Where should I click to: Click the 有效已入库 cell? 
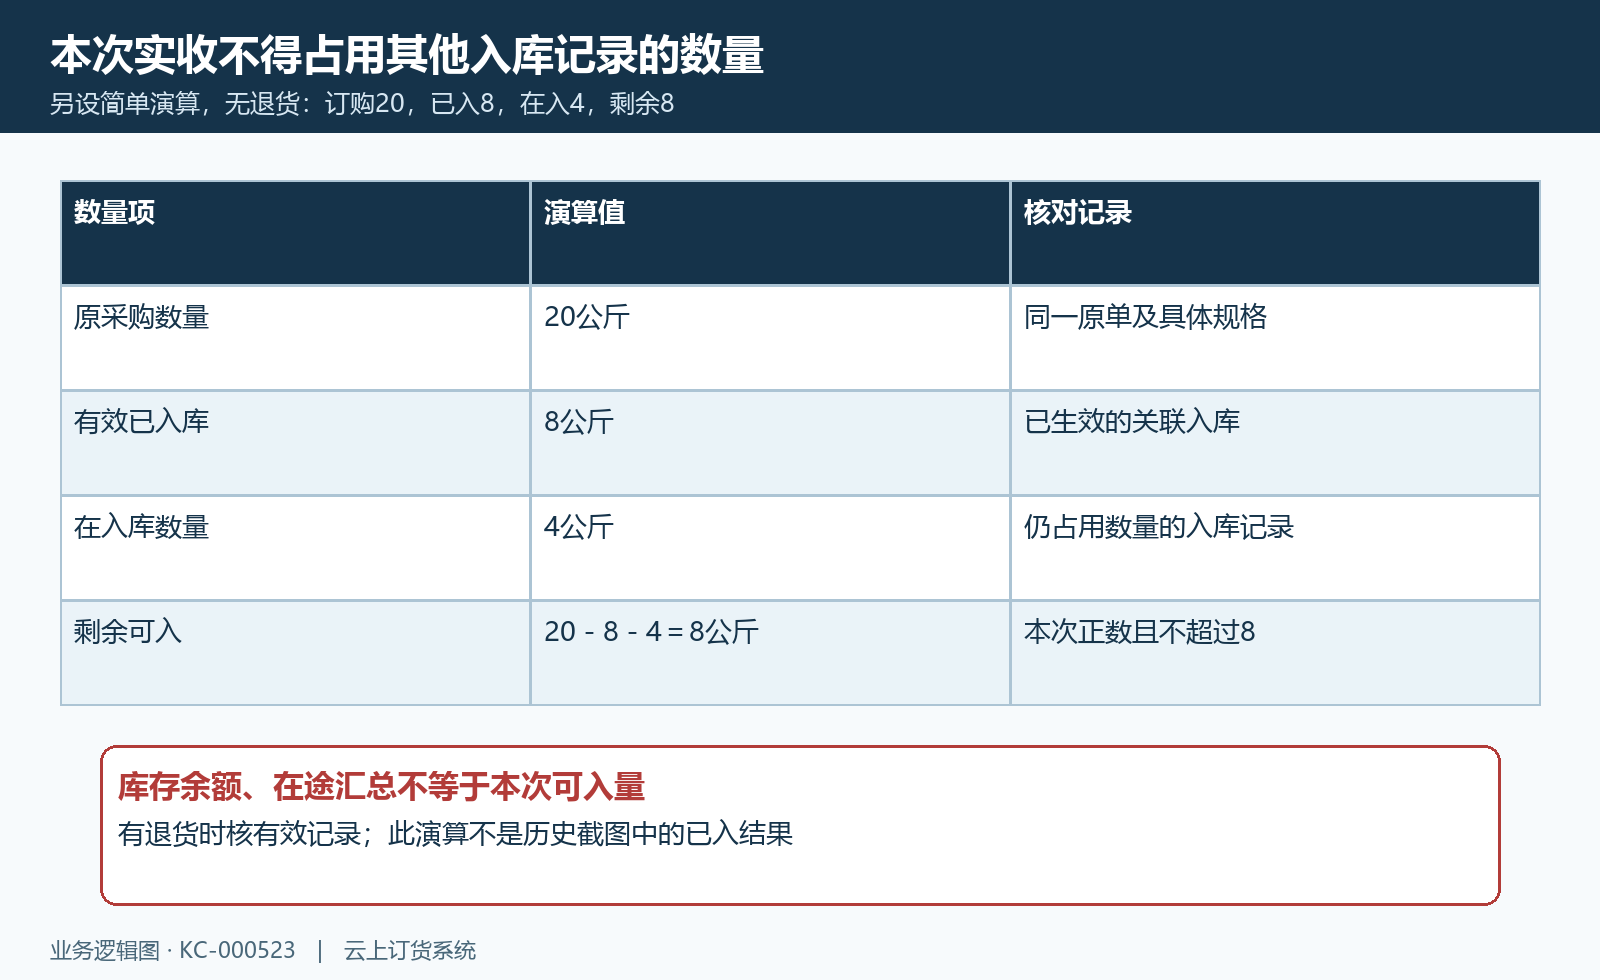tap(295, 443)
